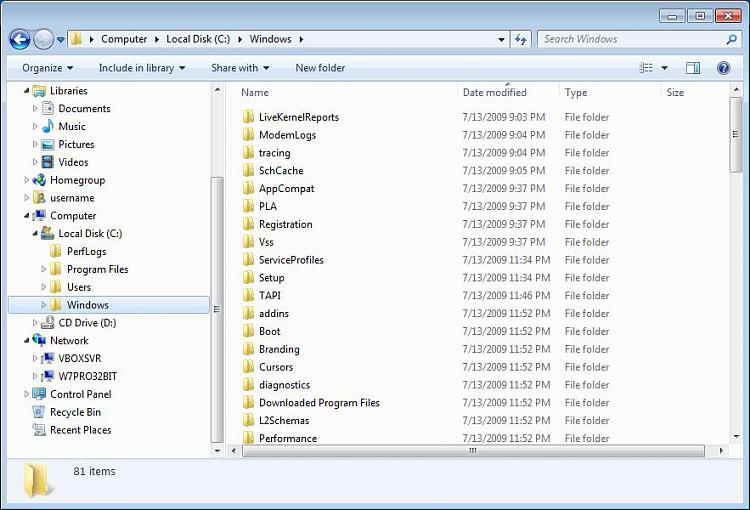Collapse the Computer tree node

(x=26, y=216)
